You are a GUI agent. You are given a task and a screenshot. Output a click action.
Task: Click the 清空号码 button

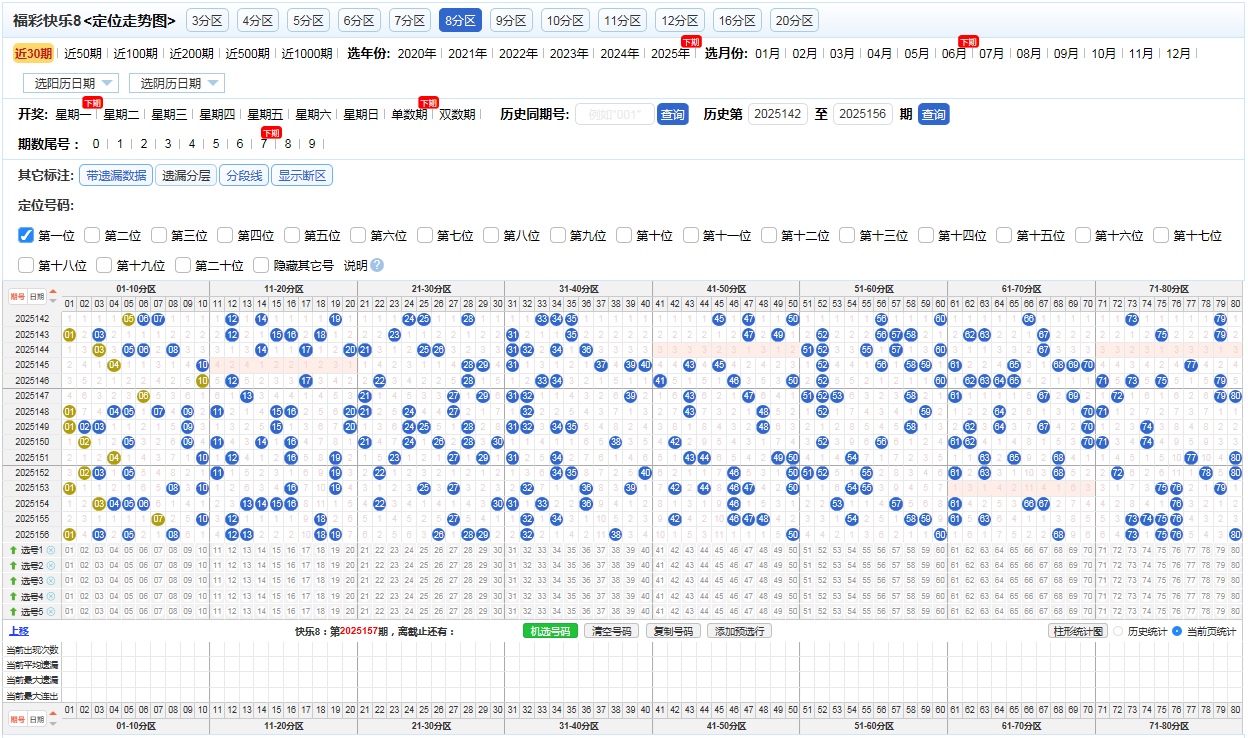point(612,631)
